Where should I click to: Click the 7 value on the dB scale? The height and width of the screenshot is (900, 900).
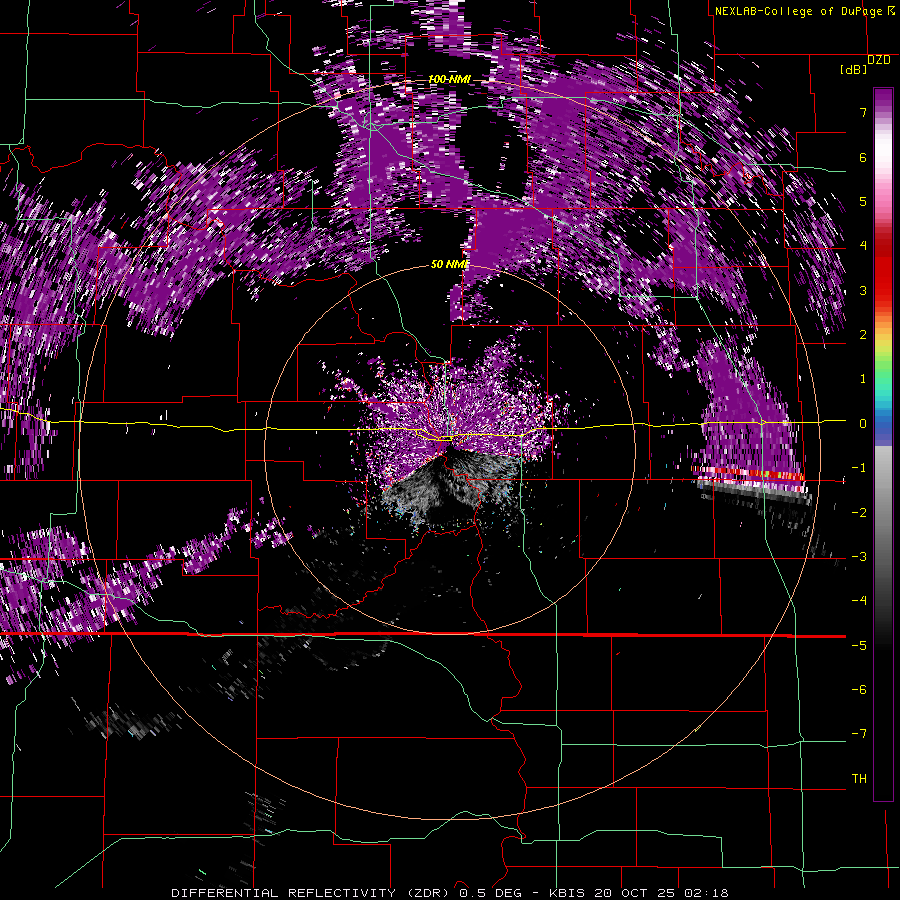[863, 112]
